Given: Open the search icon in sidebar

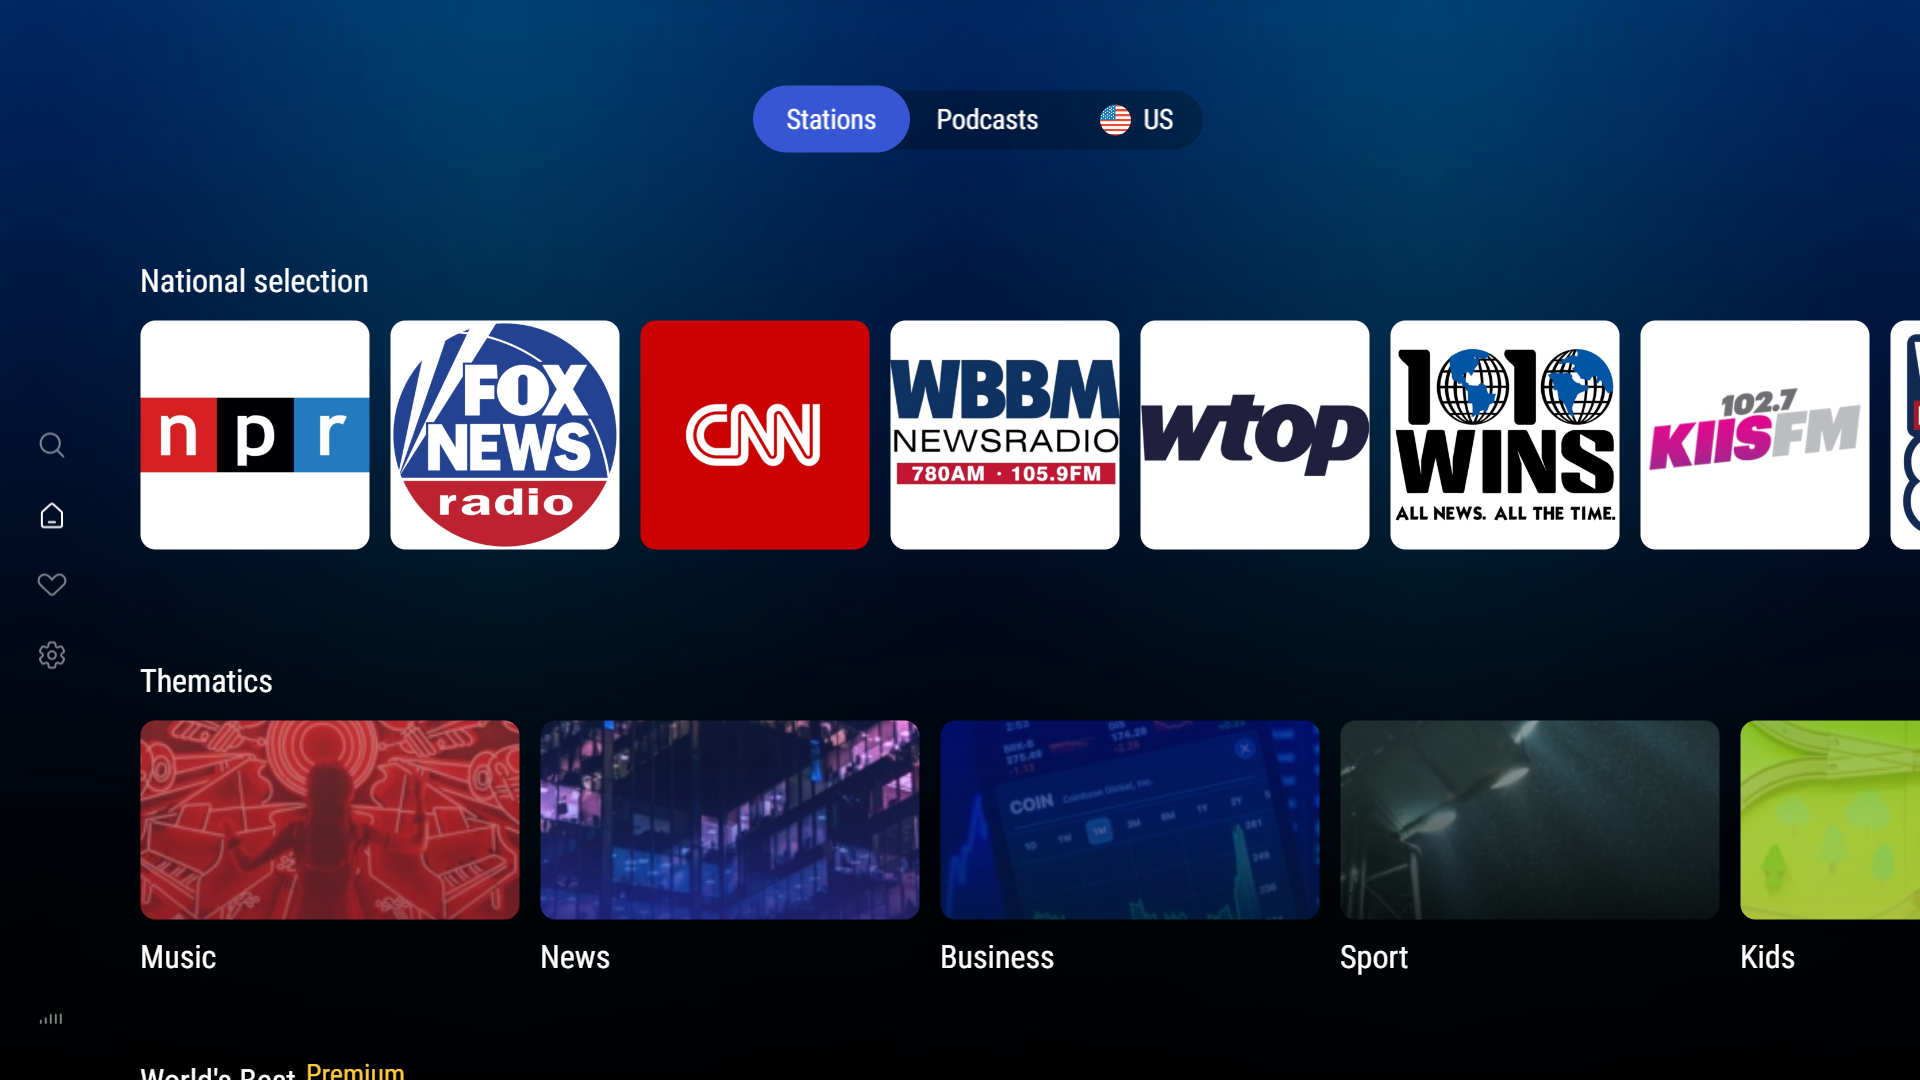Looking at the screenshot, I should tap(52, 445).
